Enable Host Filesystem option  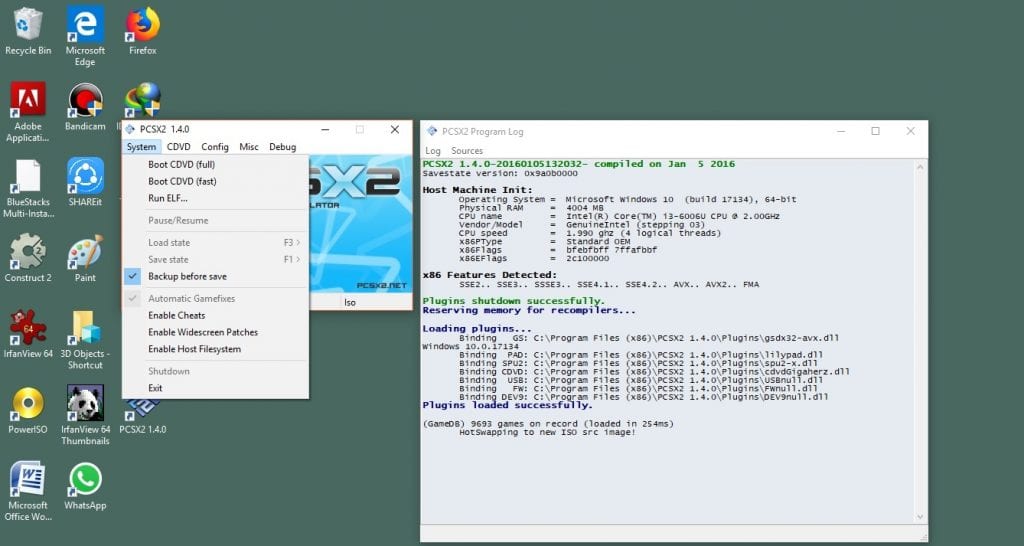coord(215,349)
